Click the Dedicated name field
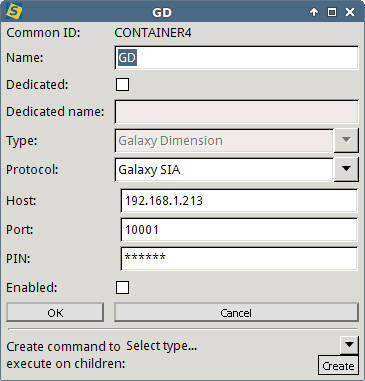 (x=237, y=112)
